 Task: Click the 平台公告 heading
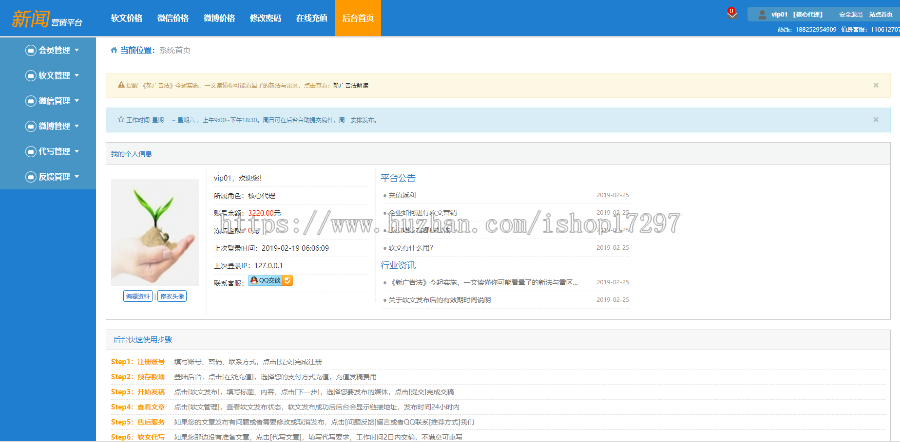click(398, 178)
